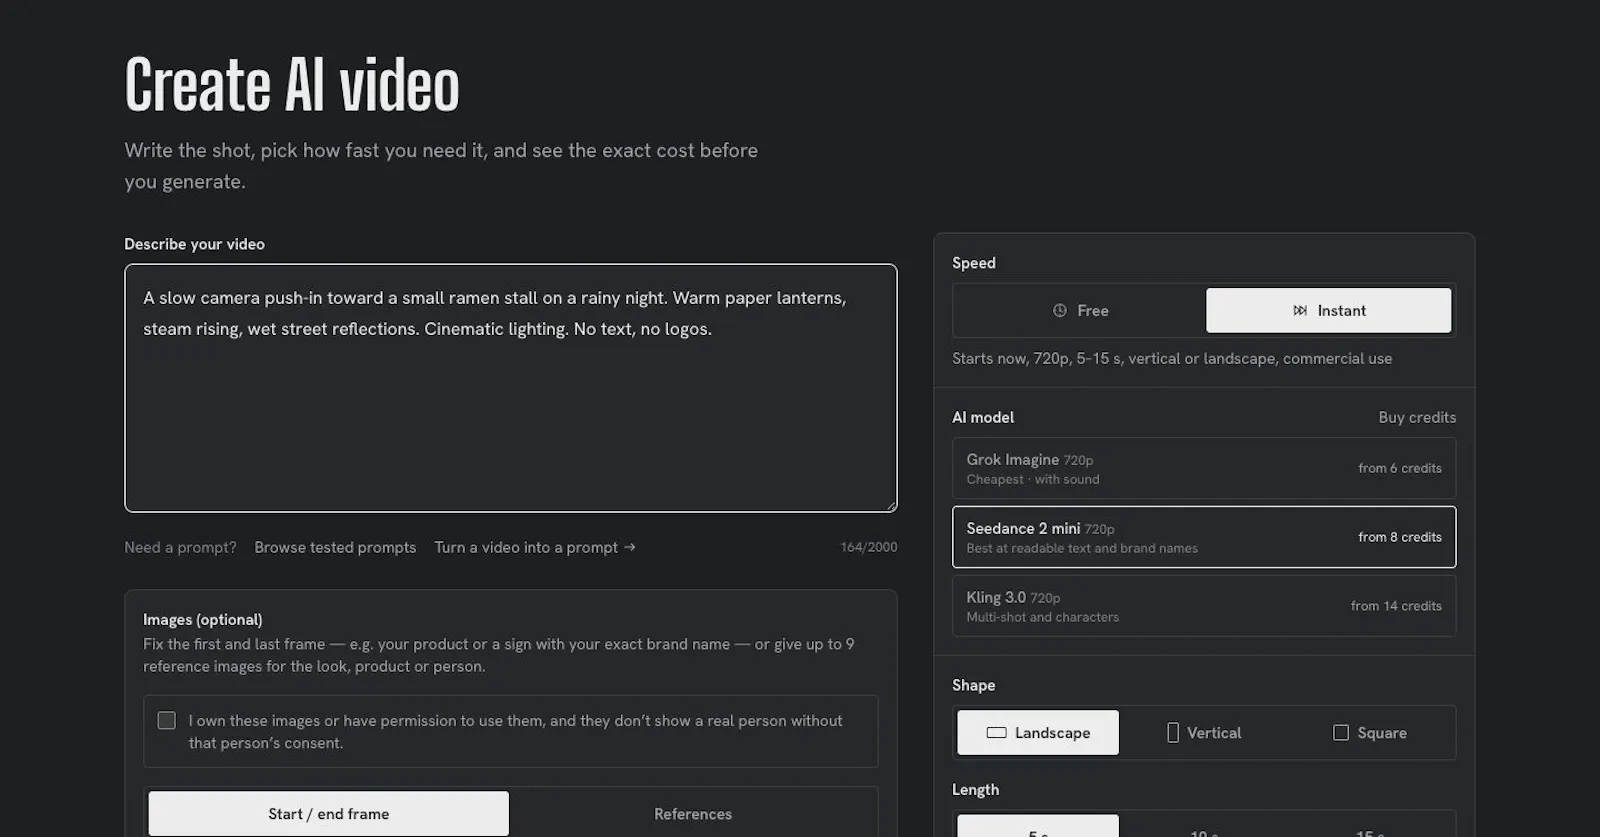Choose the Seedance 2 mini model
Viewport: 1600px width, 837px height.
pyautogui.click(x=1204, y=537)
